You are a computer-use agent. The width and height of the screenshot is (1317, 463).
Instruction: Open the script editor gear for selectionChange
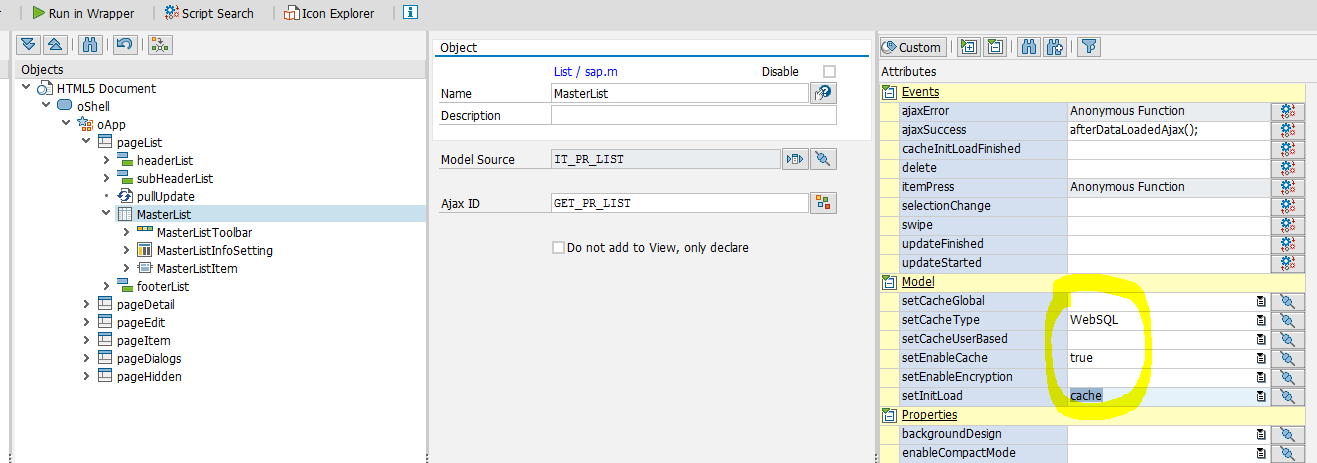[x=1288, y=206]
